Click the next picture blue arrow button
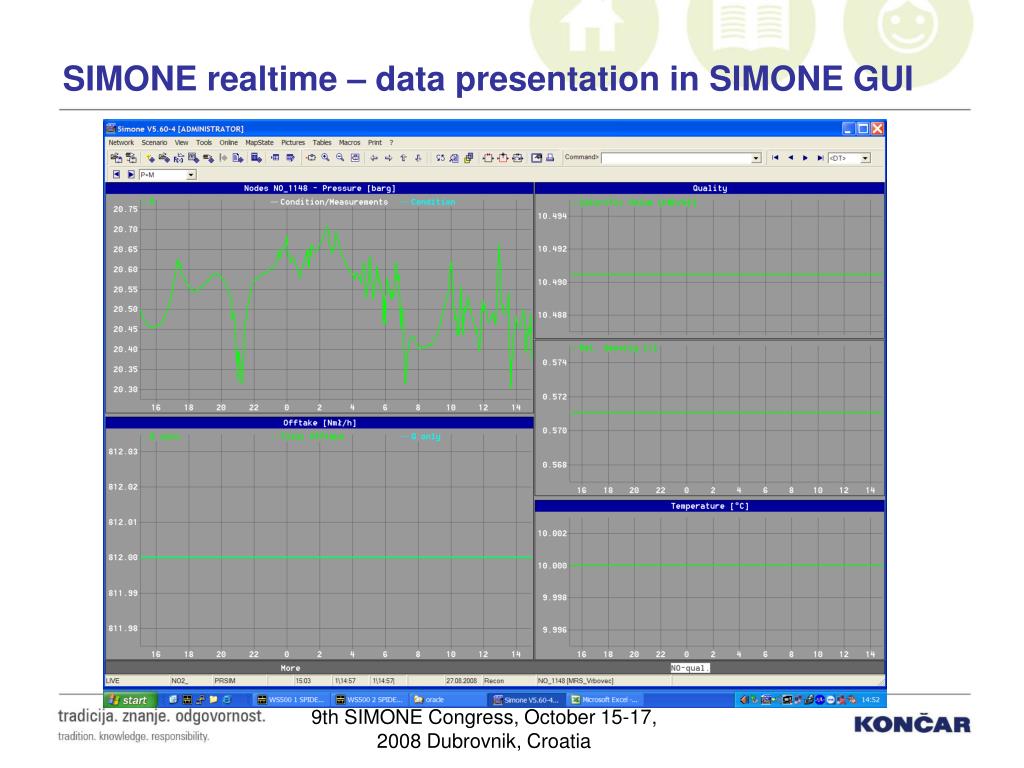 point(131,174)
